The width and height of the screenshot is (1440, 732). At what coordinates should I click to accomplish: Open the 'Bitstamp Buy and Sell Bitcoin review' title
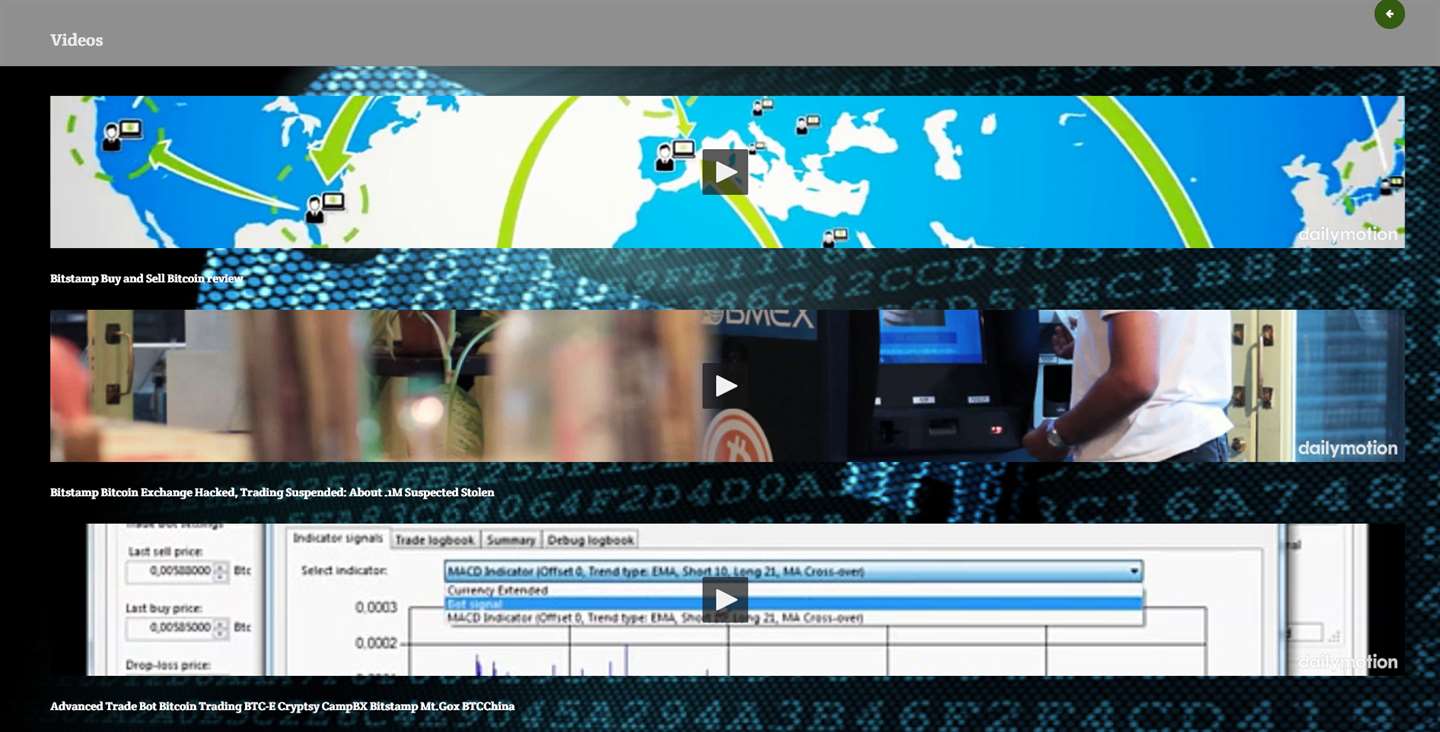pyautogui.click(x=147, y=278)
